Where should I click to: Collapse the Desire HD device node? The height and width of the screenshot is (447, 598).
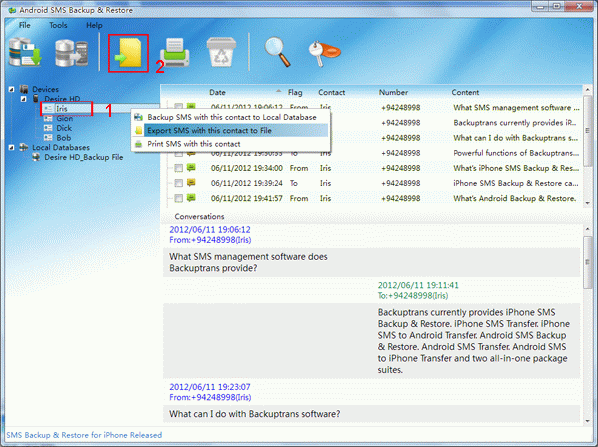click(x=24, y=99)
